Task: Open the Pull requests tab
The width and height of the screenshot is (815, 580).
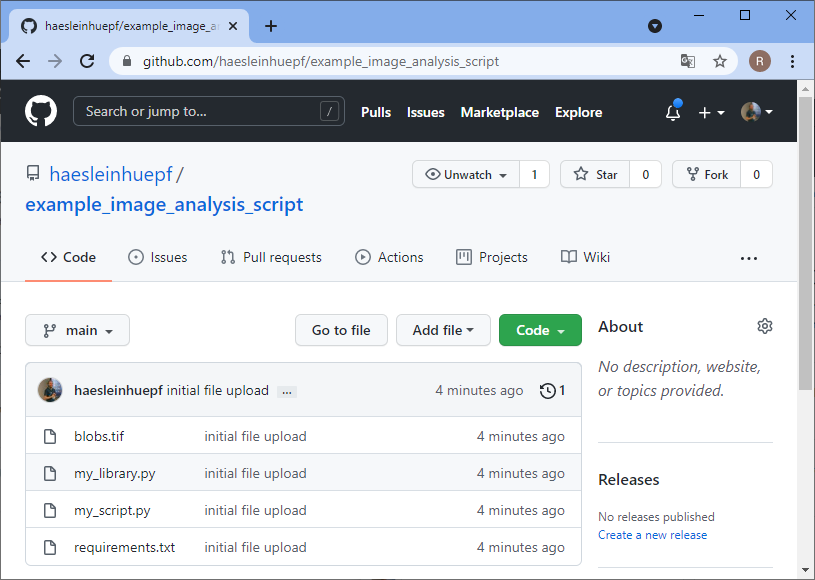Action: (271, 257)
